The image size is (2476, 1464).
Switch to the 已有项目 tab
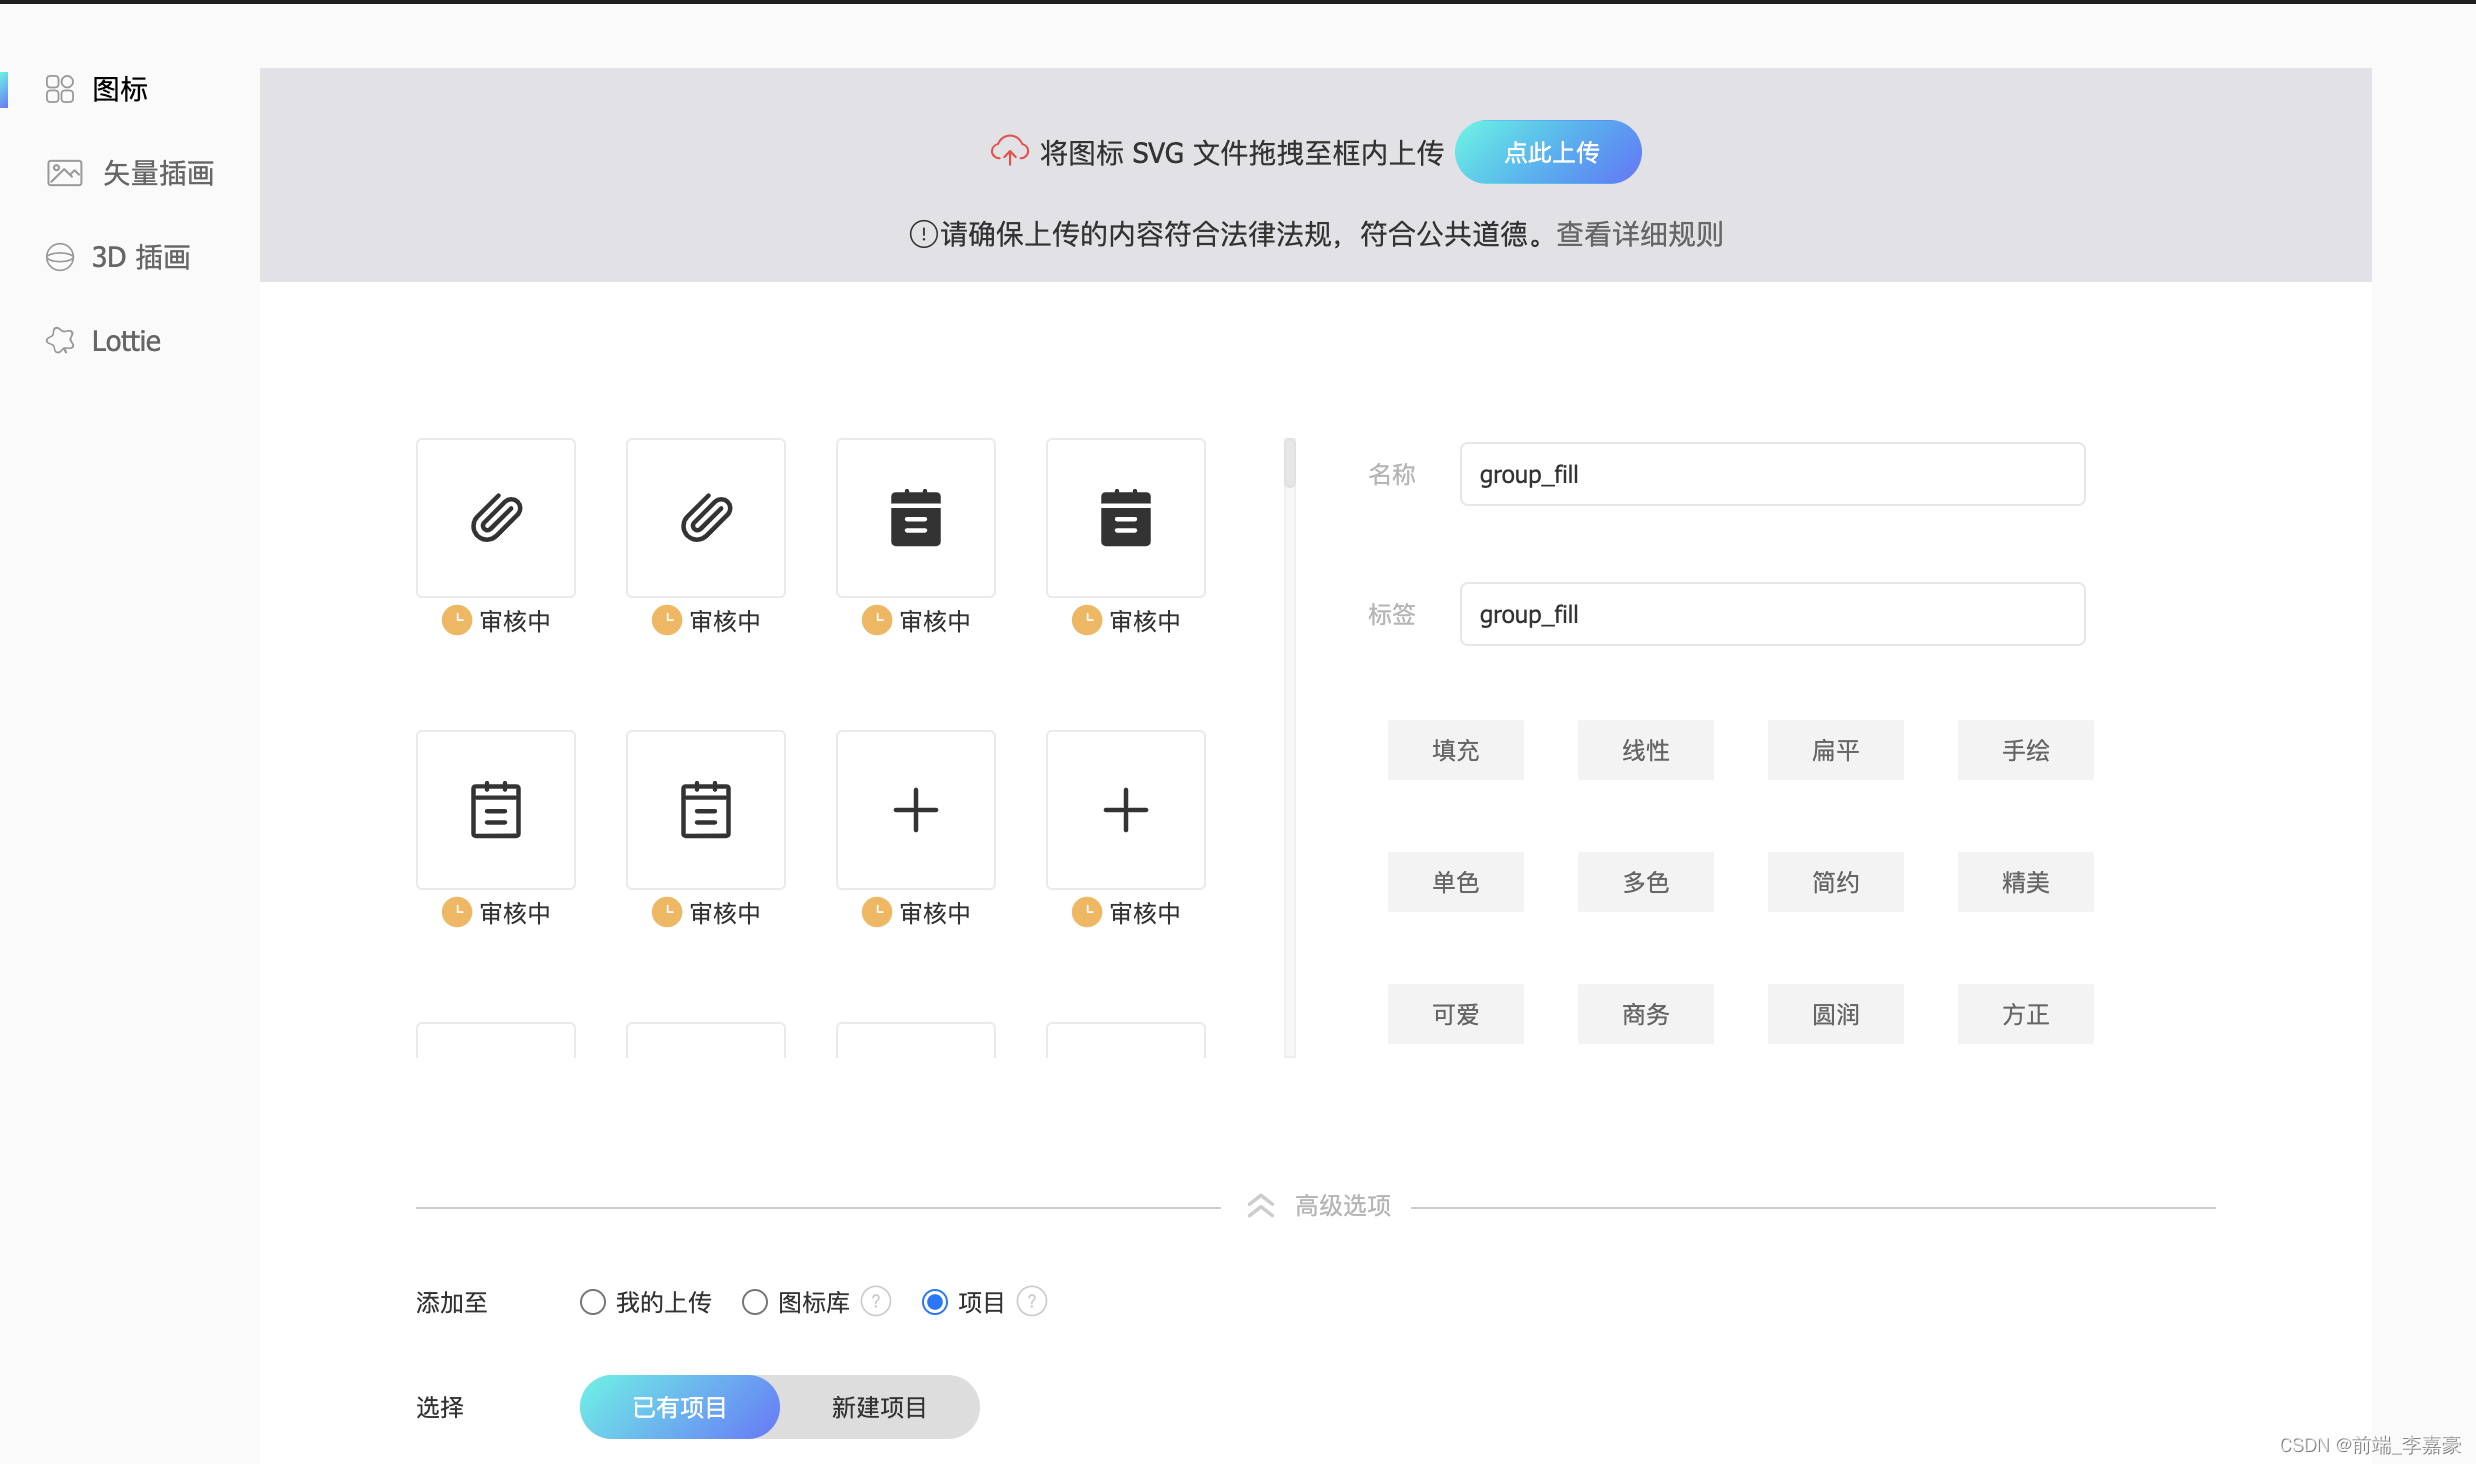click(x=680, y=1407)
